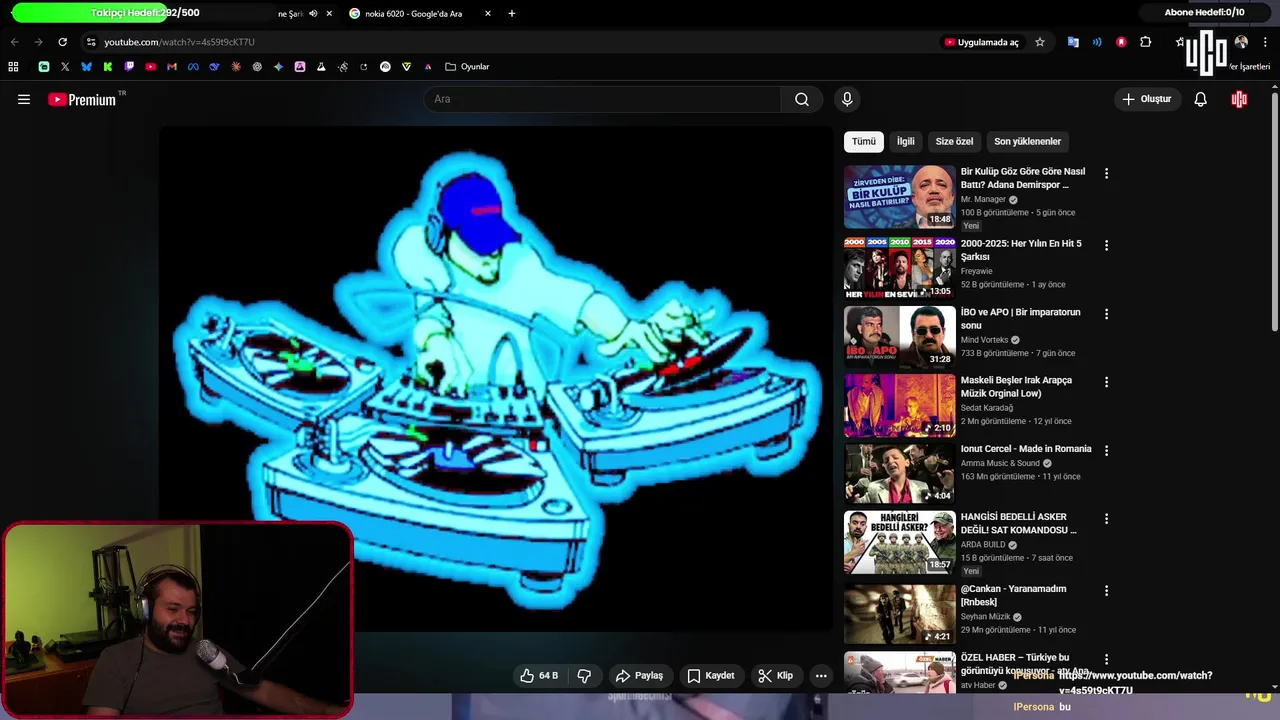The width and height of the screenshot is (1280, 720).
Task: Open options for Adana Demirspor video
Action: click(1106, 173)
